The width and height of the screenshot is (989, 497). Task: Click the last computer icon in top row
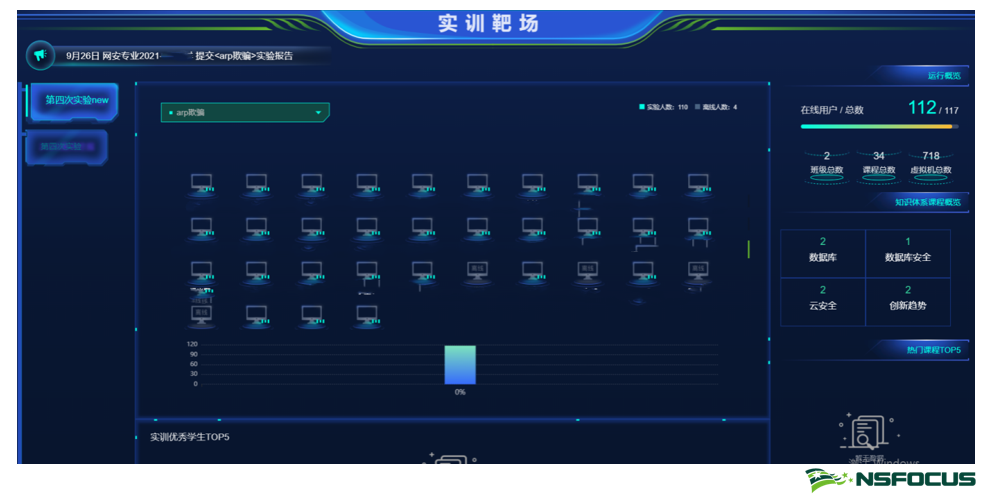pyautogui.click(x=698, y=184)
